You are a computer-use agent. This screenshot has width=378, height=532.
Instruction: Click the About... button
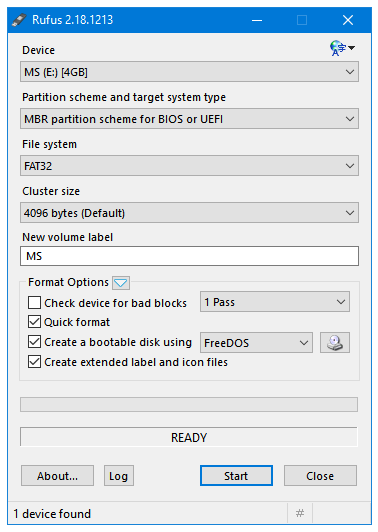tap(57, 476)
